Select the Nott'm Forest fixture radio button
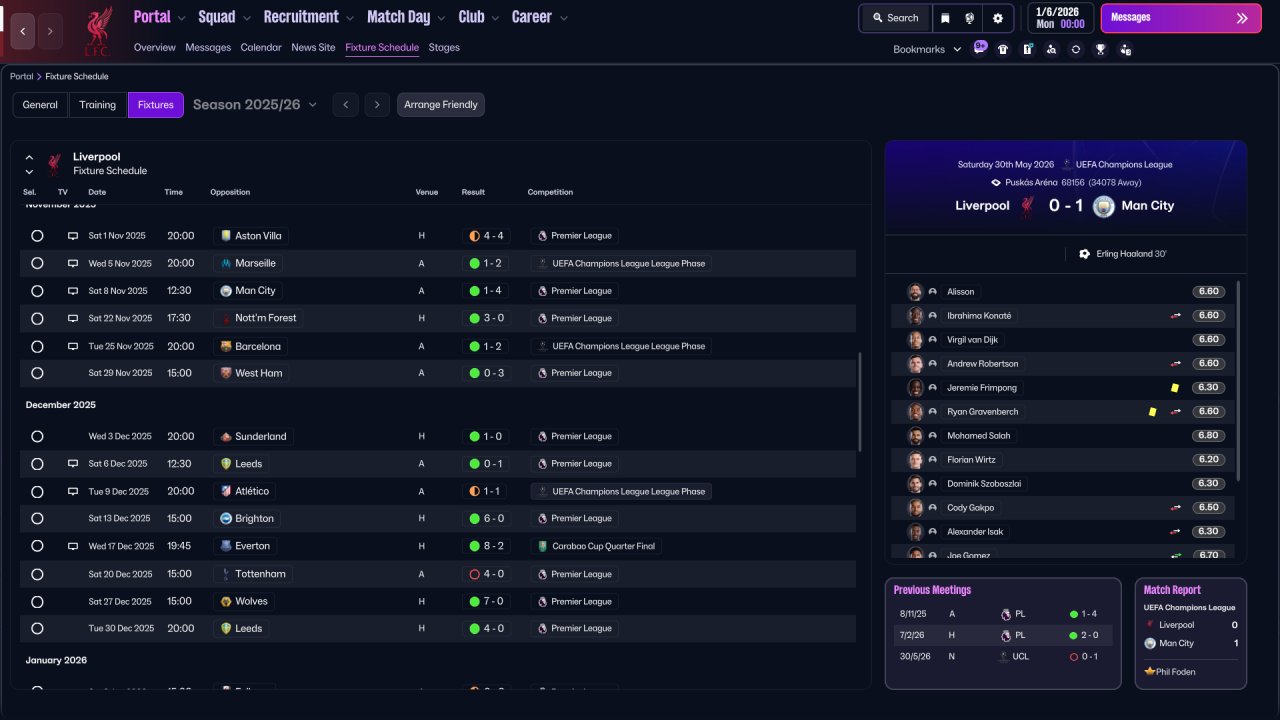This screenshot has height=720, width=1280. tap(37, 319)
